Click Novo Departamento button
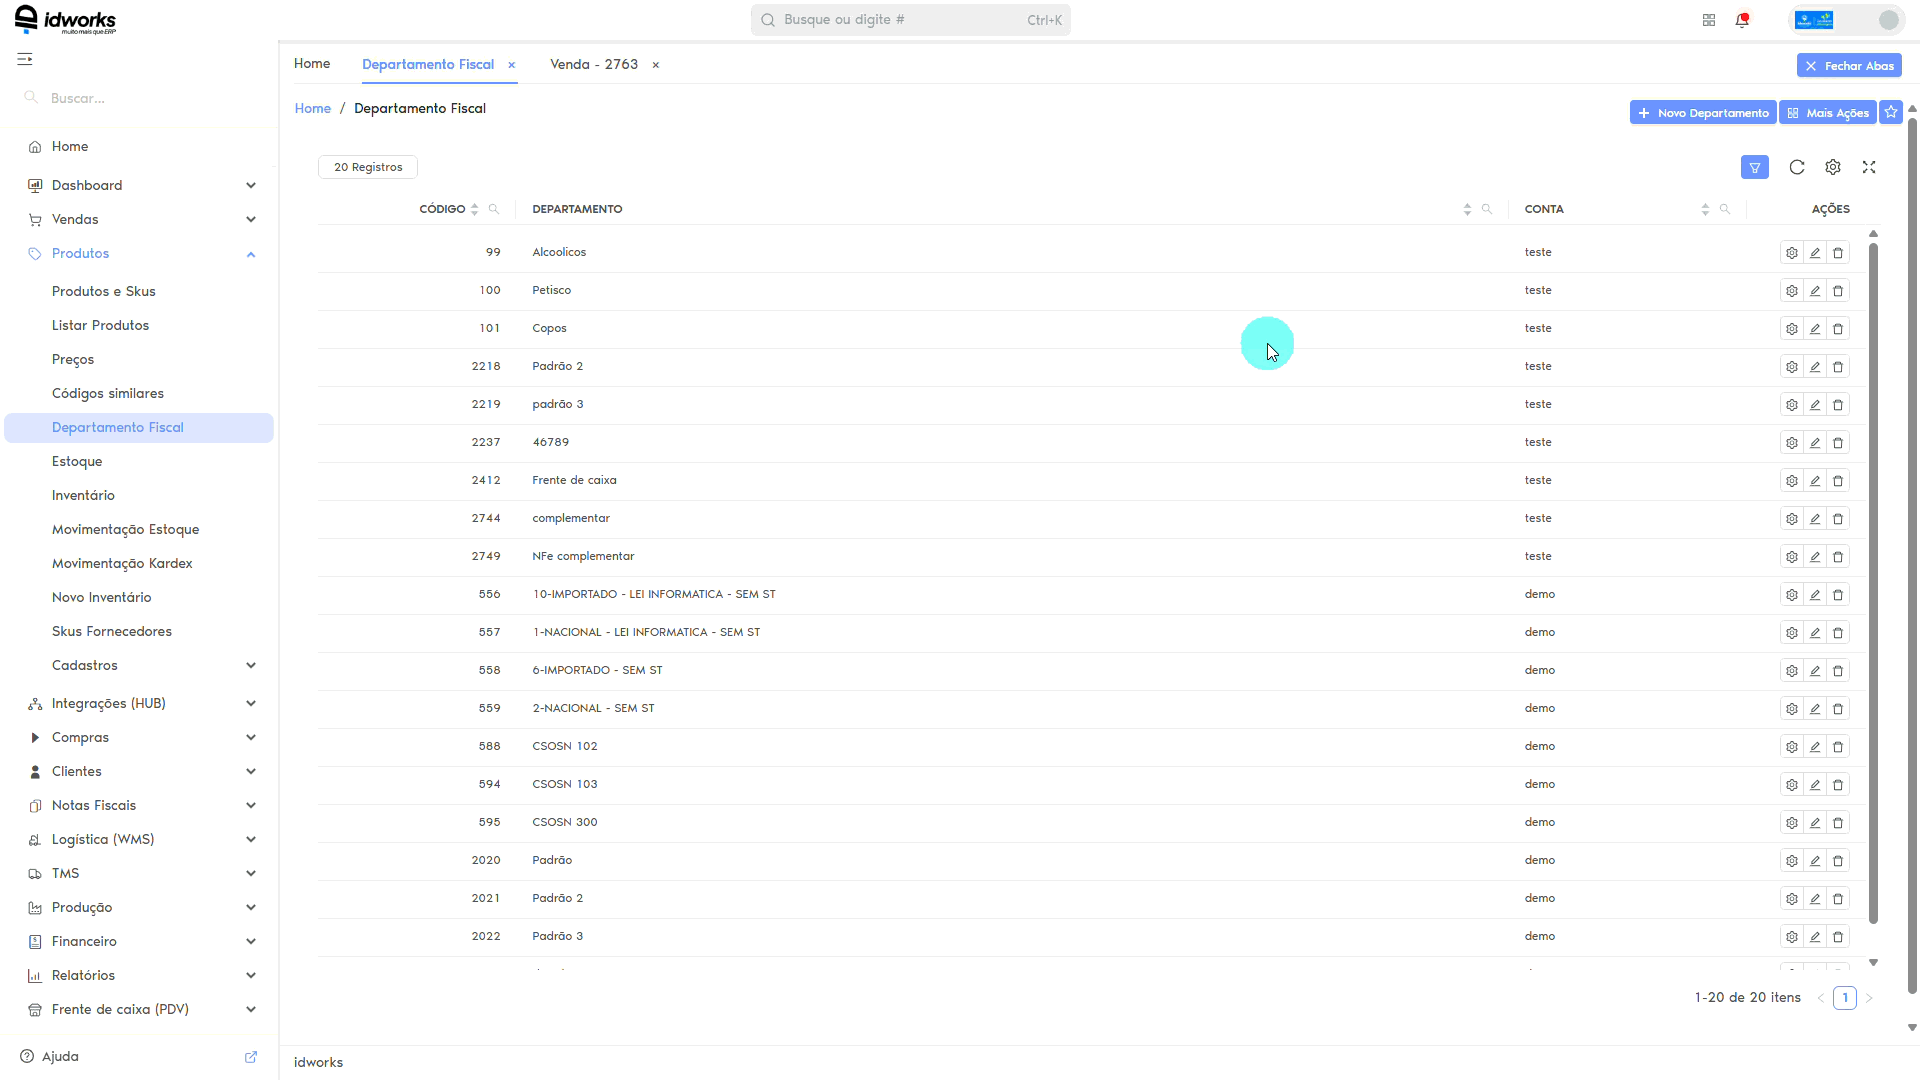Viewport: 1920px width, 1080px height. (1703, 113)
